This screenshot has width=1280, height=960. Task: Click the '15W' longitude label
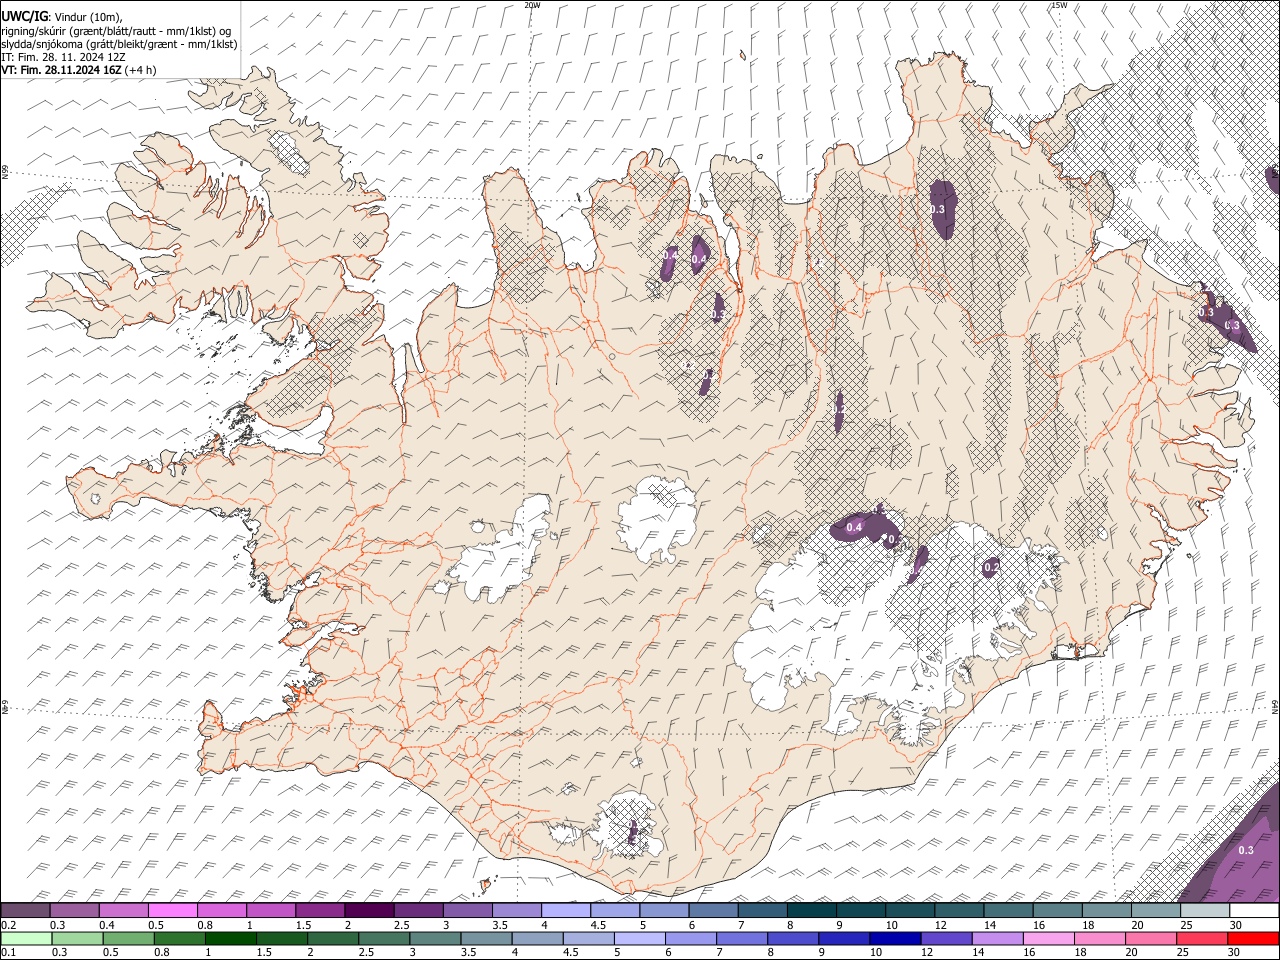pos(1059,5)
